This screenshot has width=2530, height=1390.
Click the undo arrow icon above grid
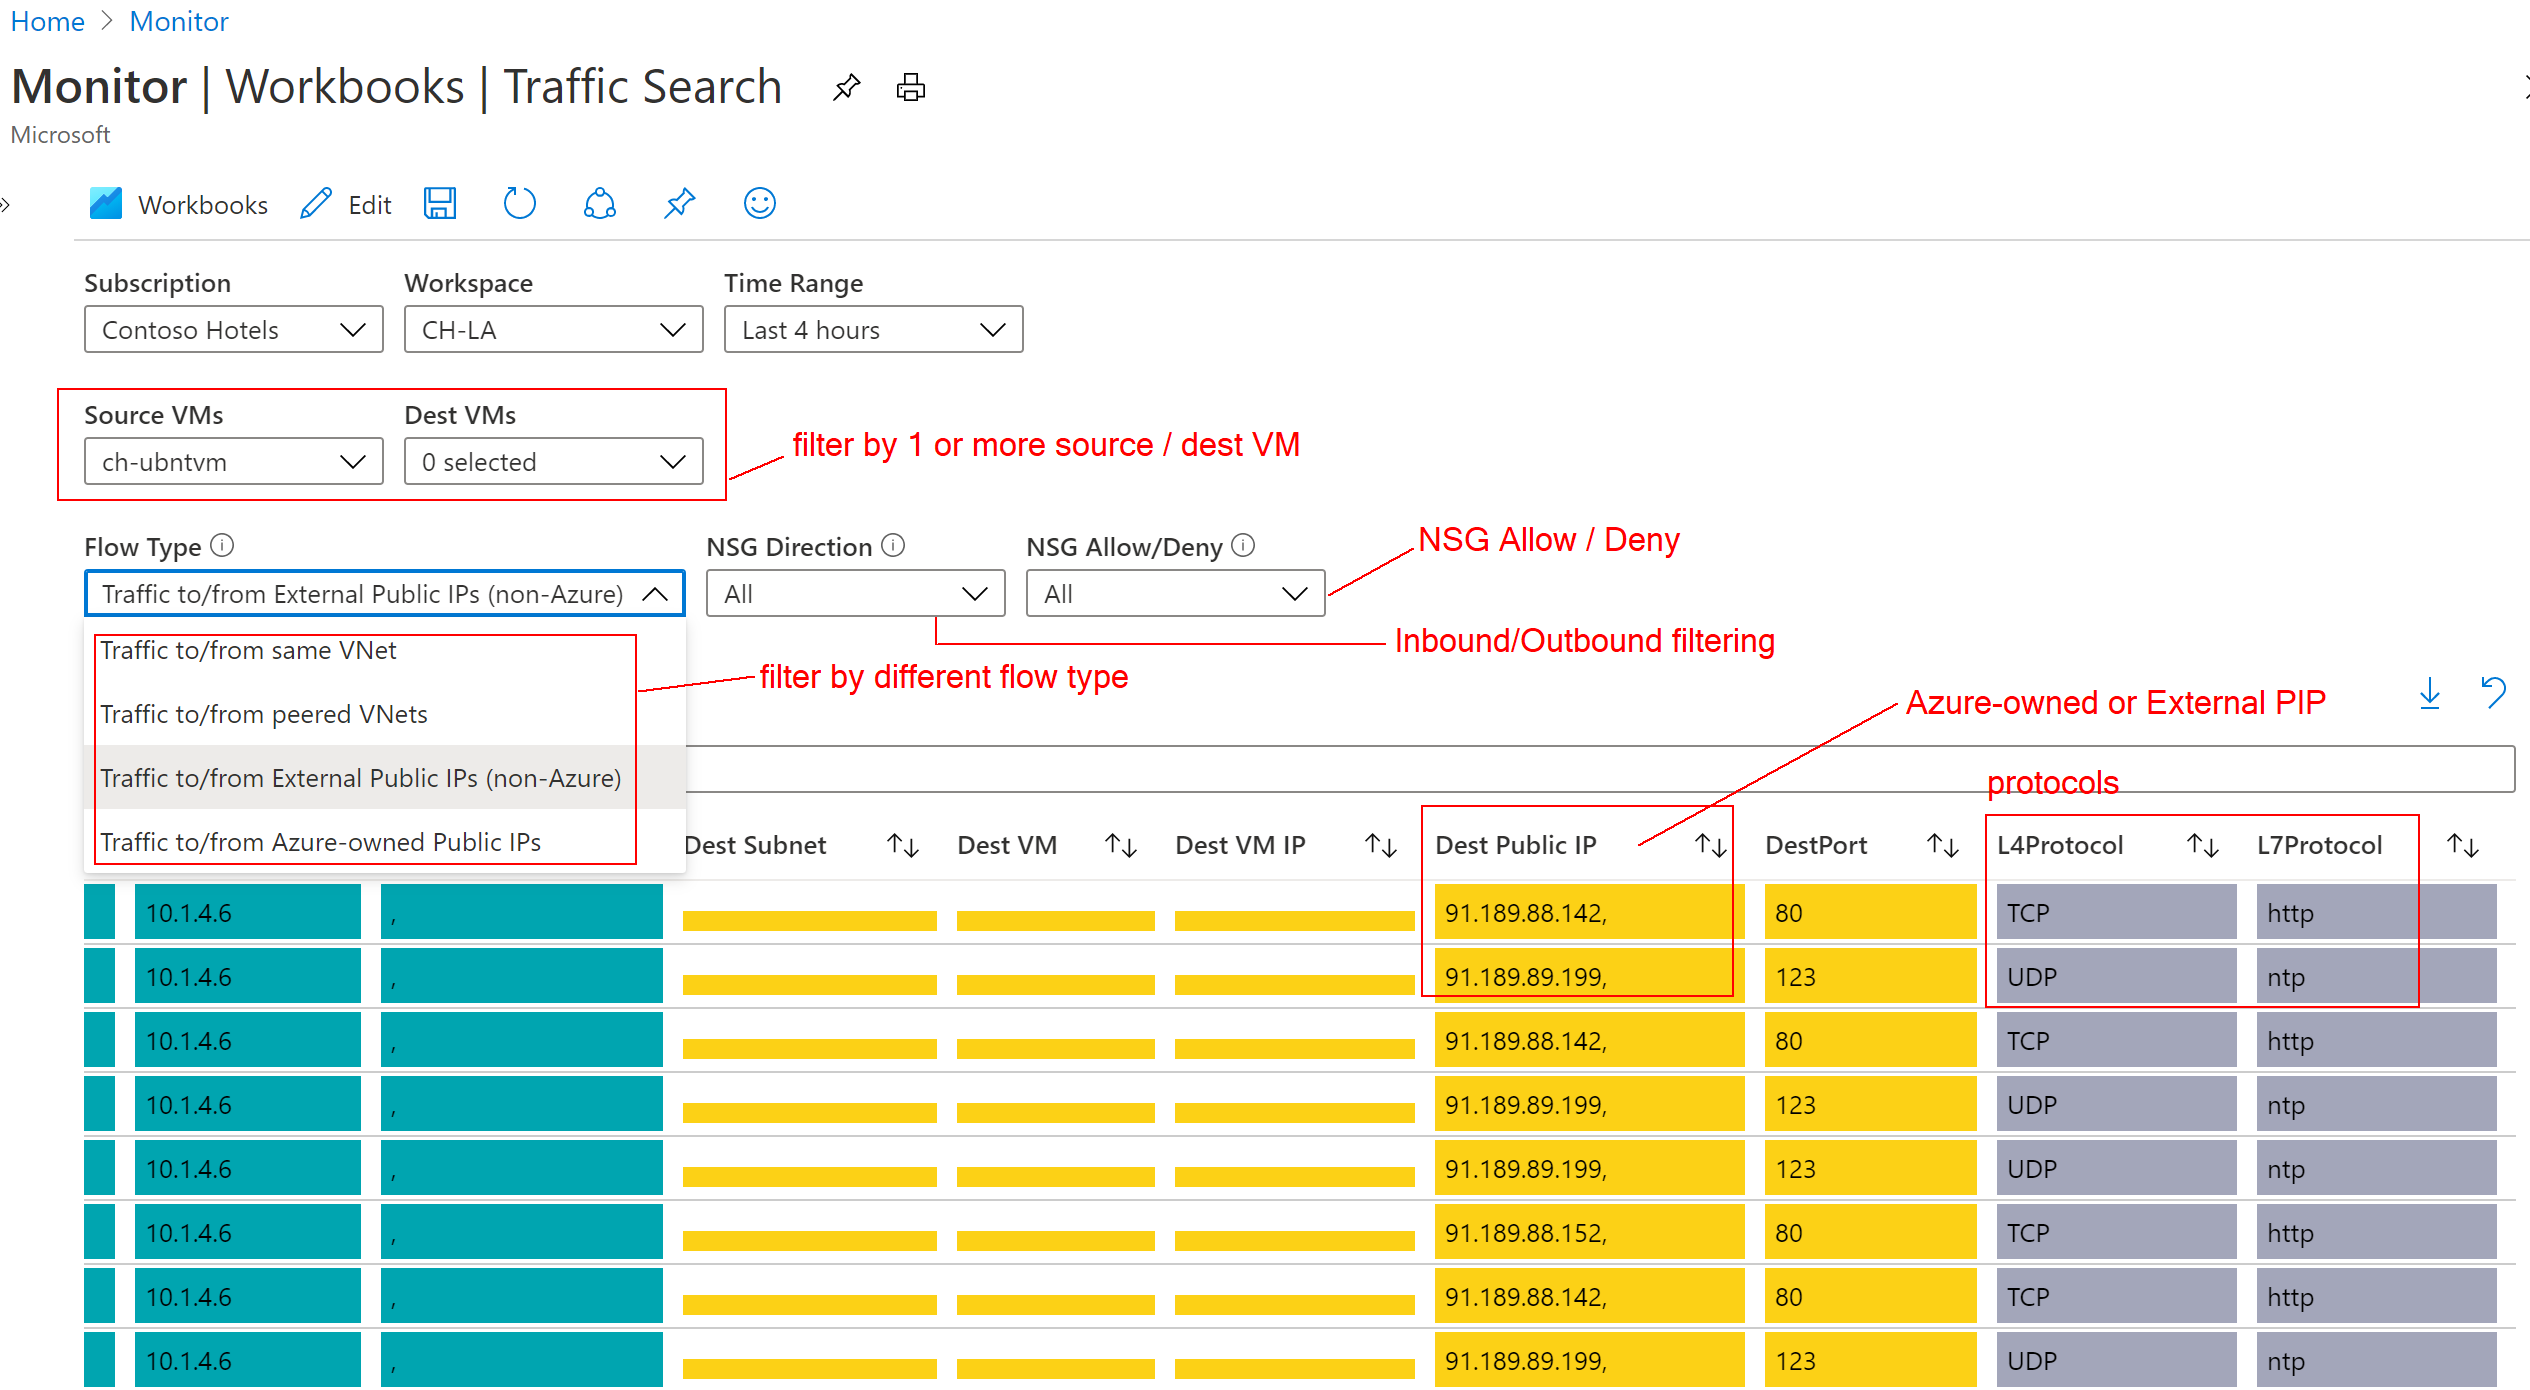(x=2493, y=693)
